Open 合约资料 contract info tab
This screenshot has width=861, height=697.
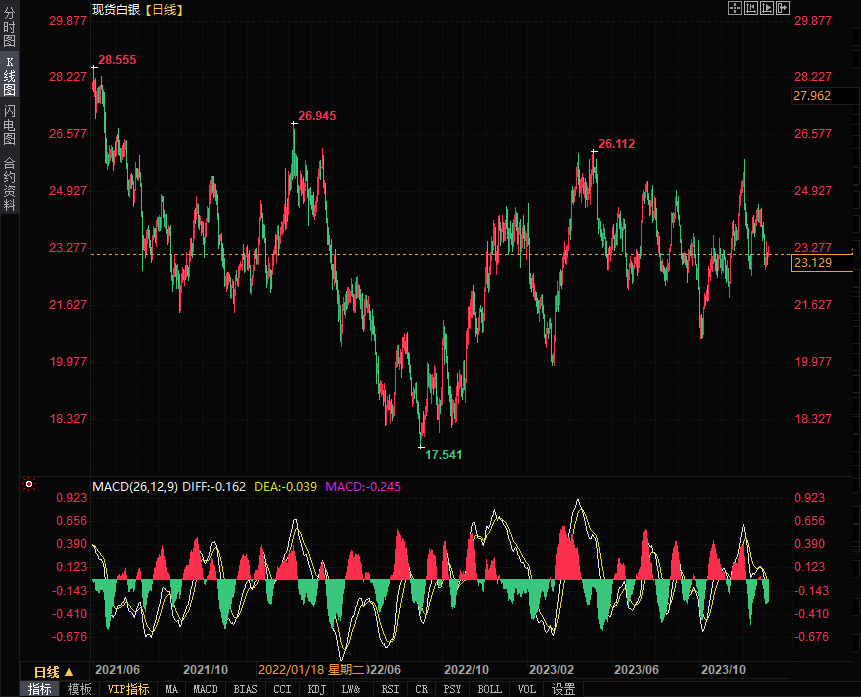tap(9, 183)
